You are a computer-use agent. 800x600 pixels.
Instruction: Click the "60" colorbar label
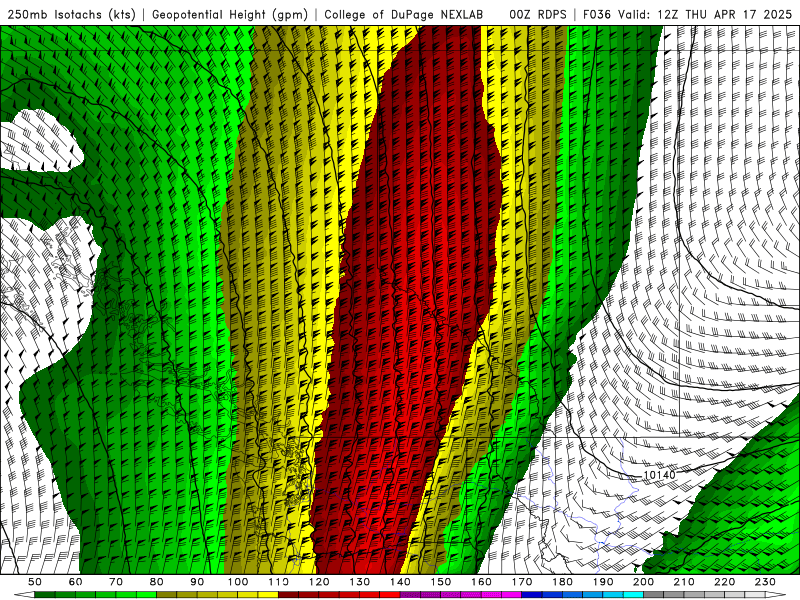[x=75, y=582]
